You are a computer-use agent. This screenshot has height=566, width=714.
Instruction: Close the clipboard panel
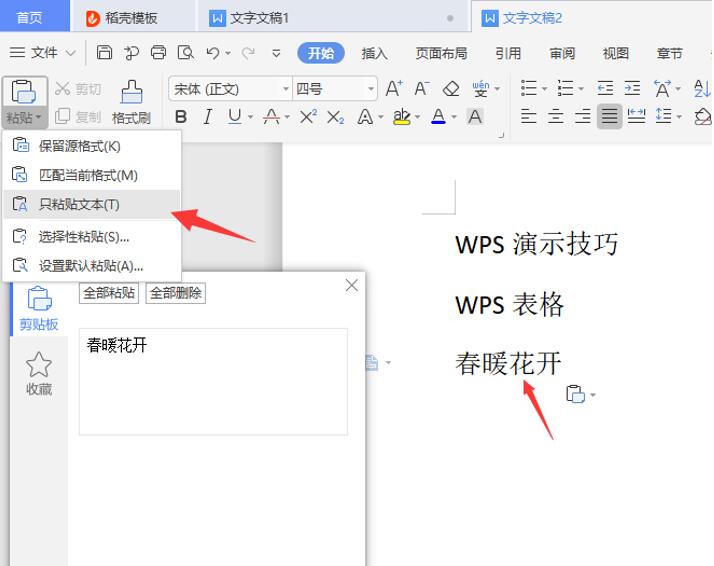352,286
